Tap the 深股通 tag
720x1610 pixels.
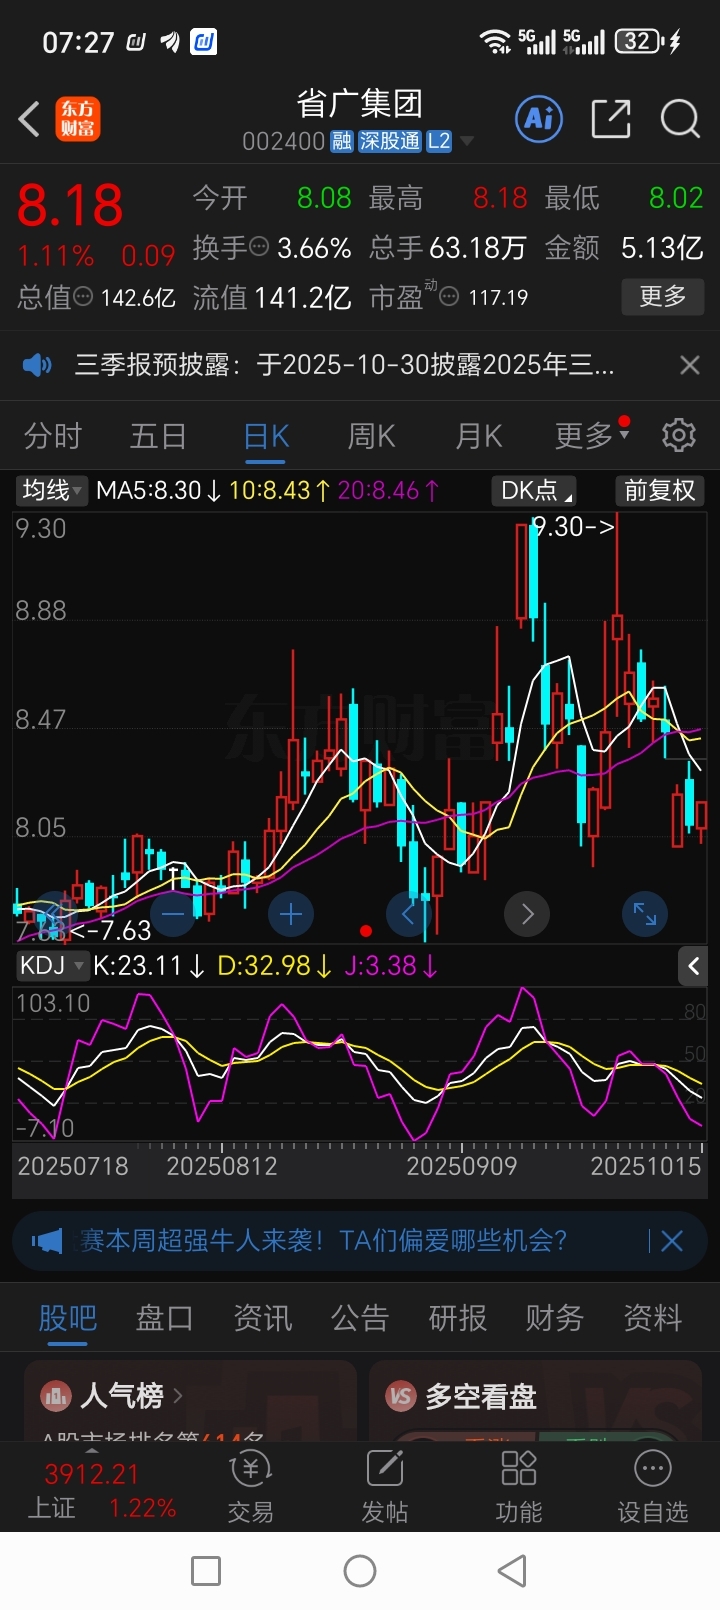click(390, 141)
